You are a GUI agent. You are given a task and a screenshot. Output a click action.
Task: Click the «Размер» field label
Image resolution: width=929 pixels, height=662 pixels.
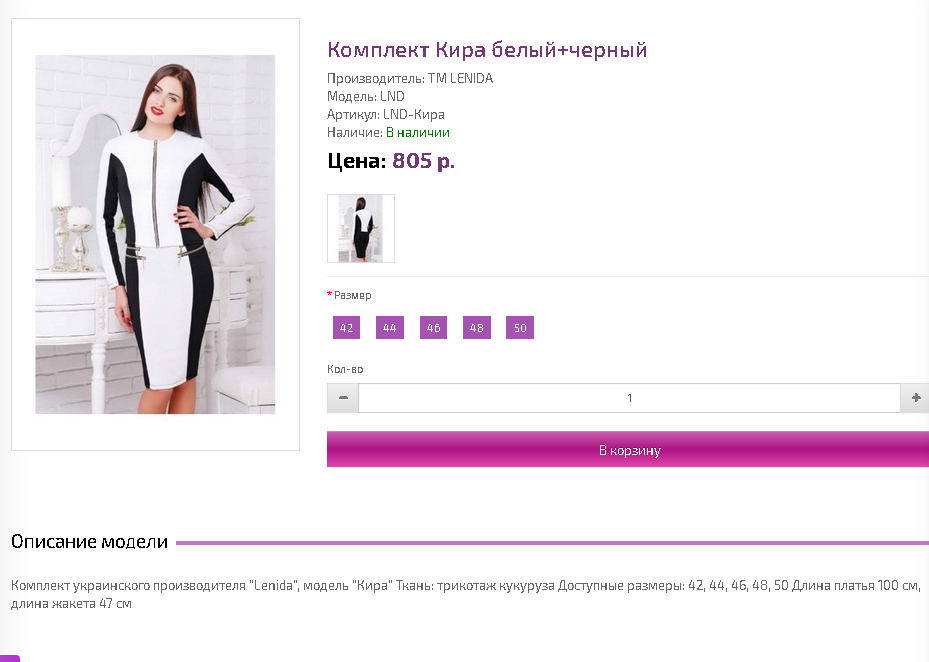352,295
